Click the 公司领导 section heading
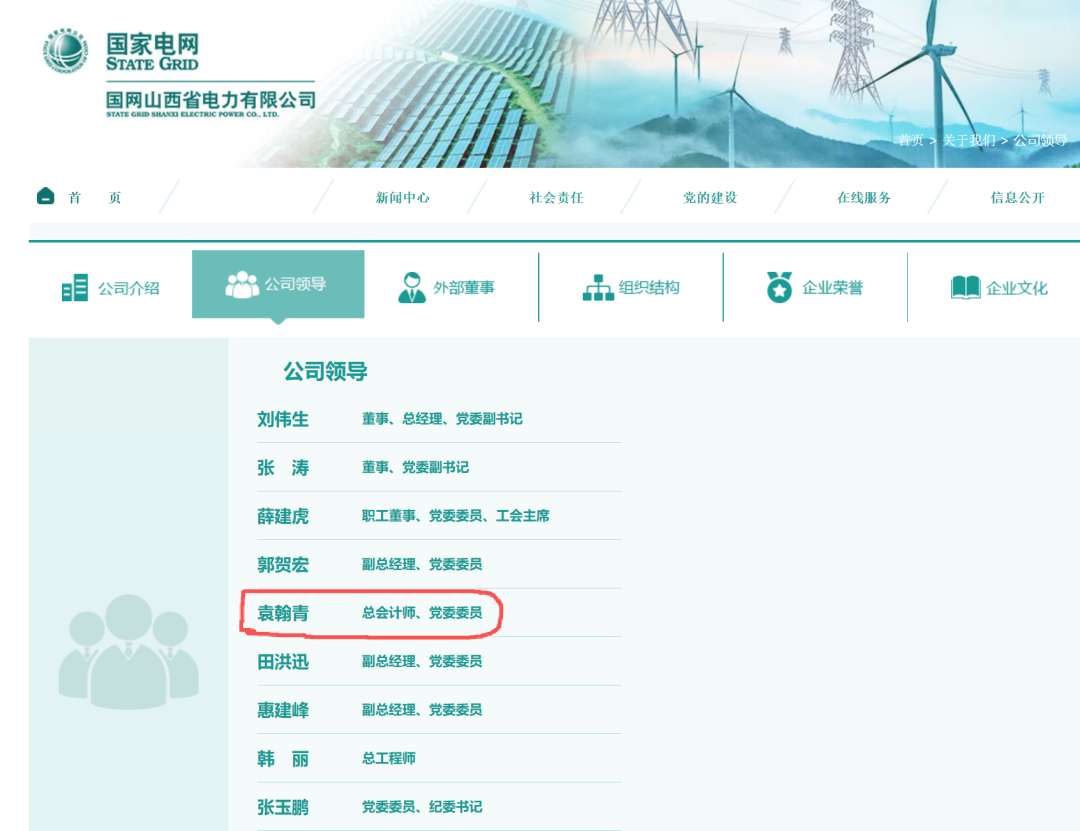 pyautogui.click(x=325, y=371)
